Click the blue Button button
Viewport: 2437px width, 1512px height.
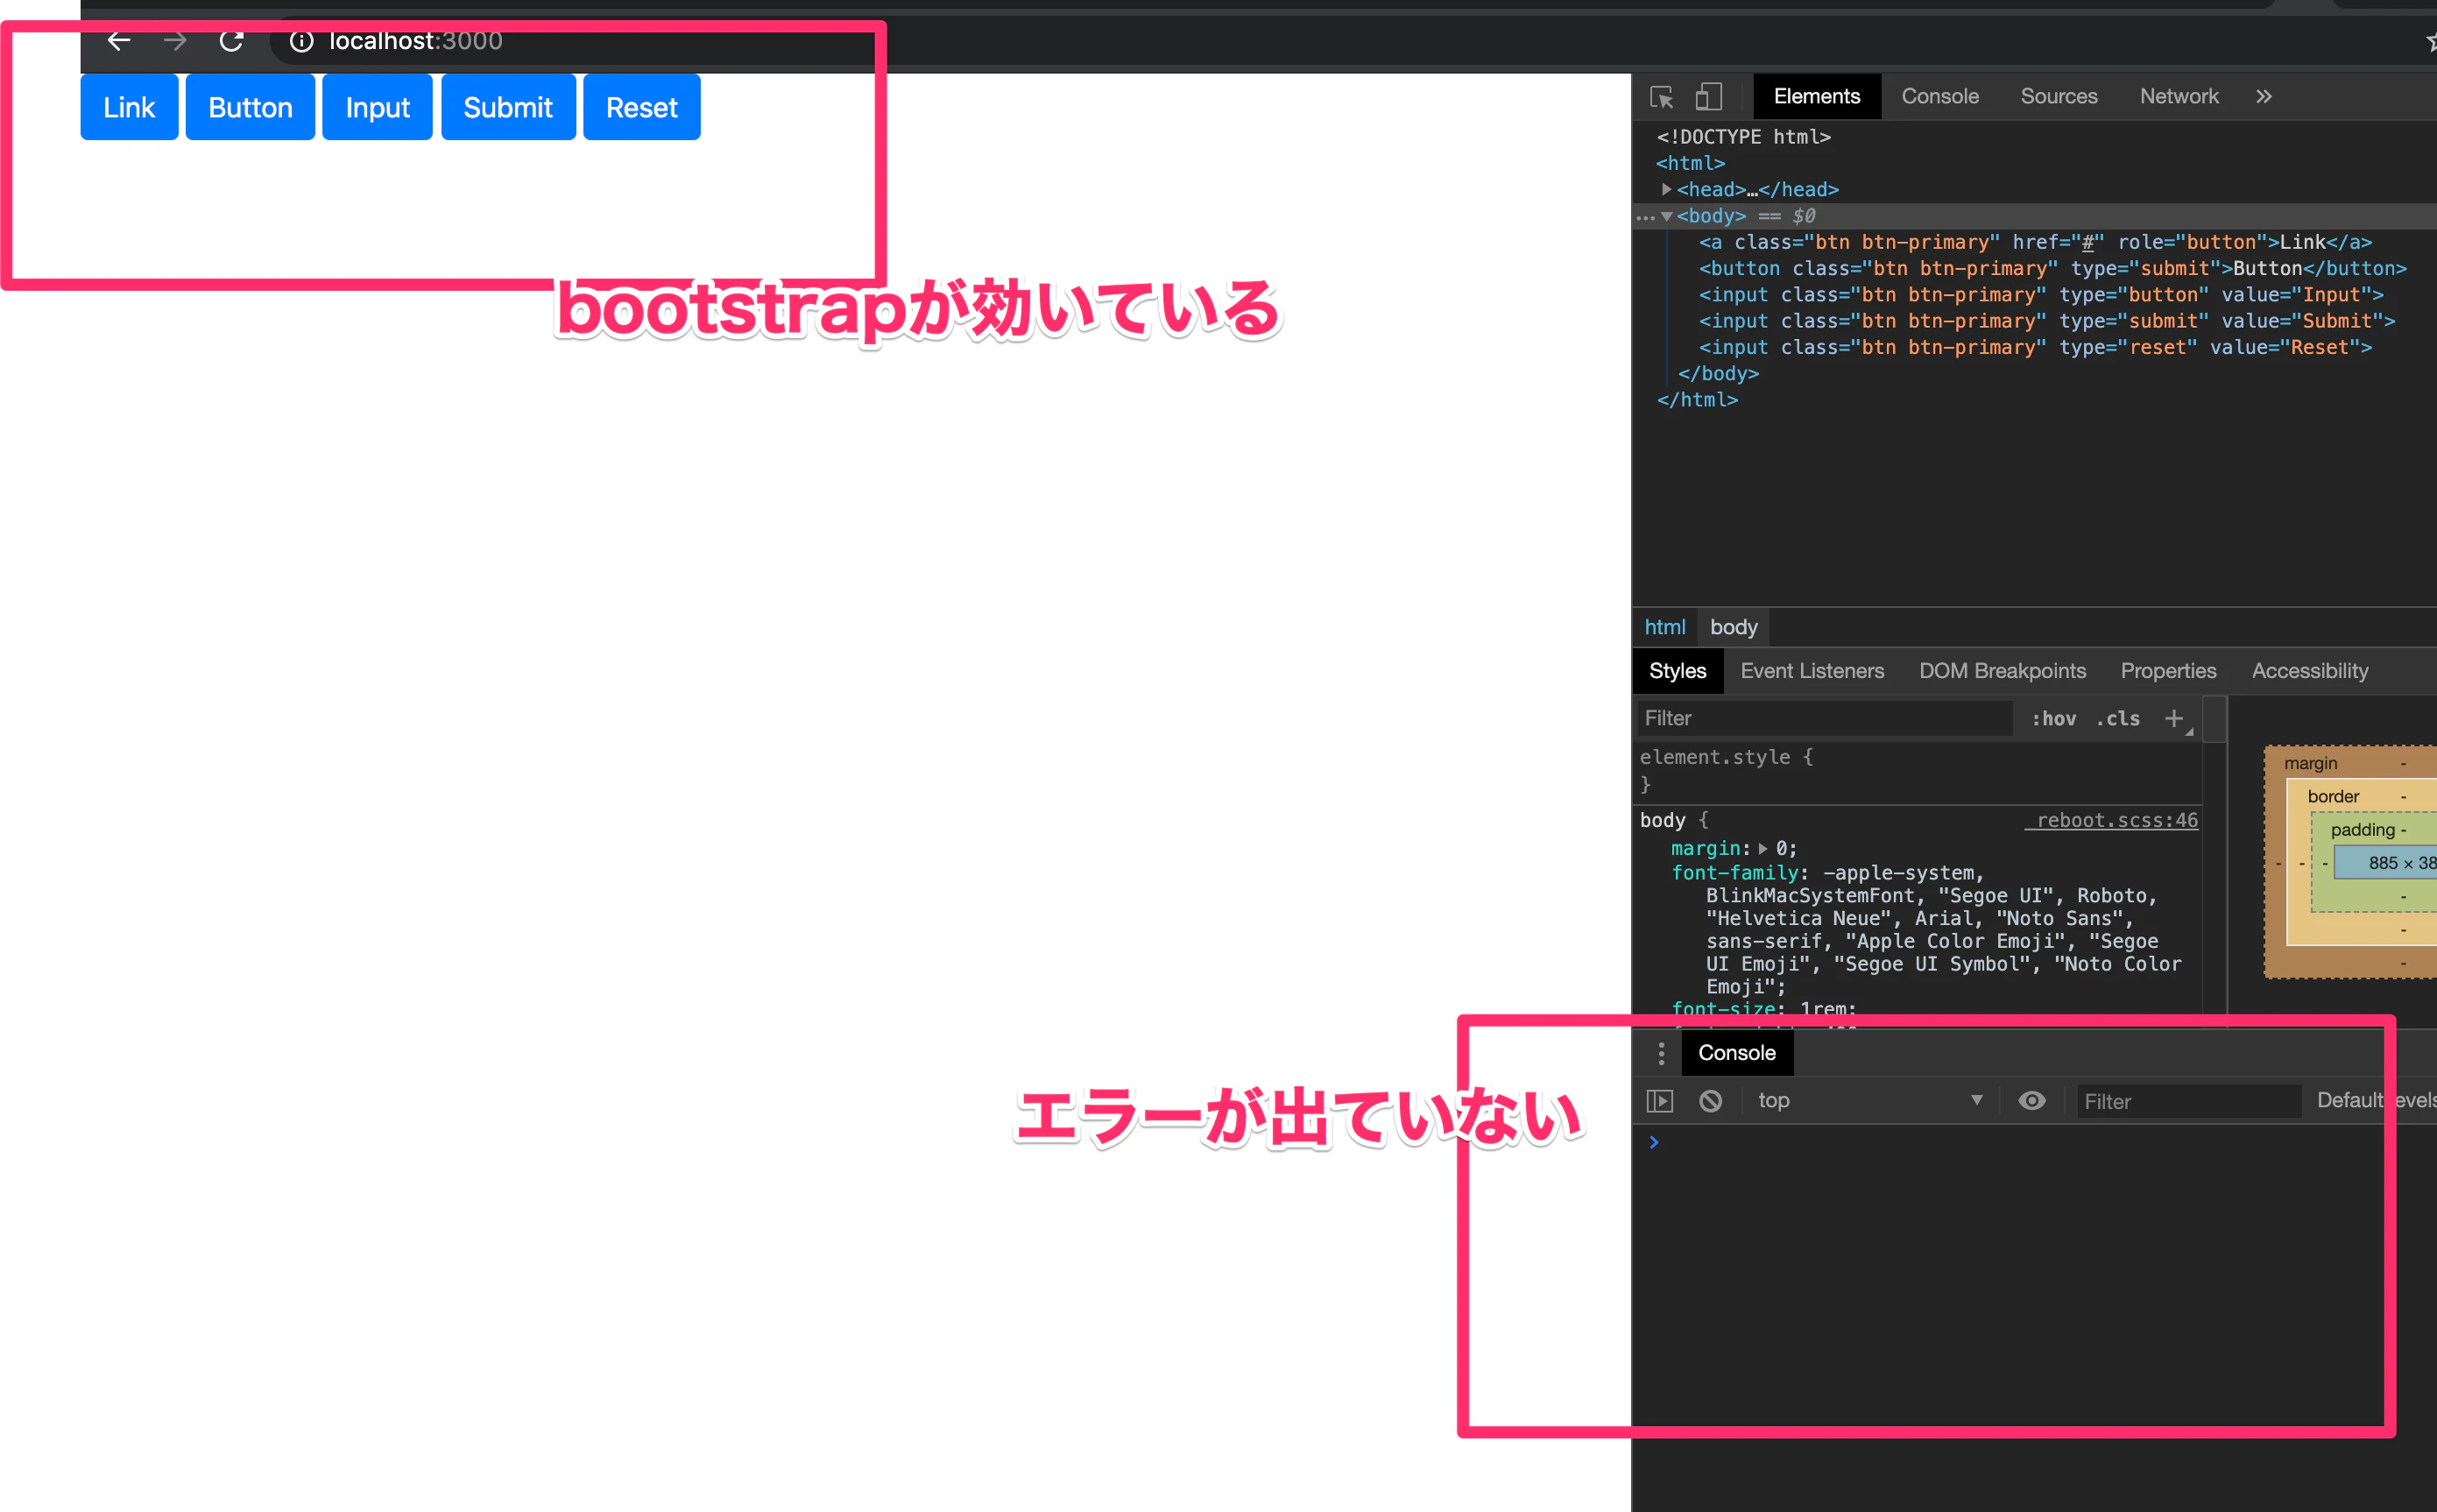(x=250, y=107)
